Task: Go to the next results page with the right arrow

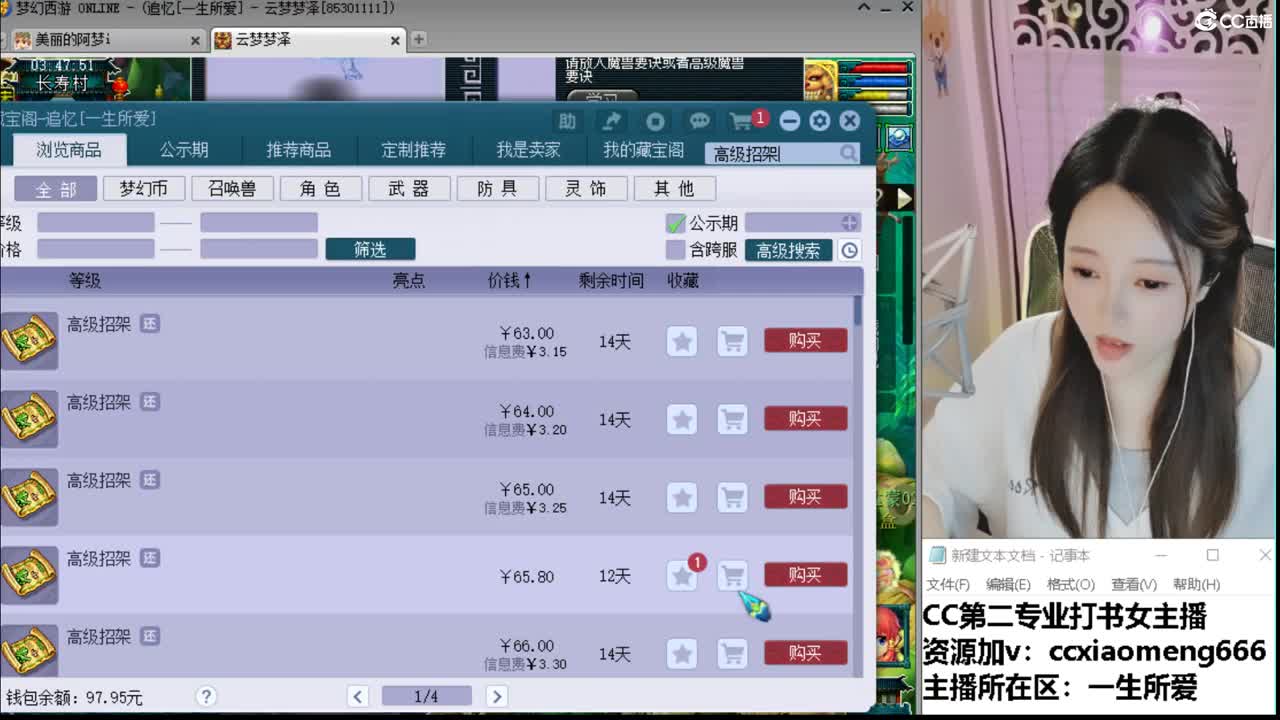Action: [x=497, y=695]
